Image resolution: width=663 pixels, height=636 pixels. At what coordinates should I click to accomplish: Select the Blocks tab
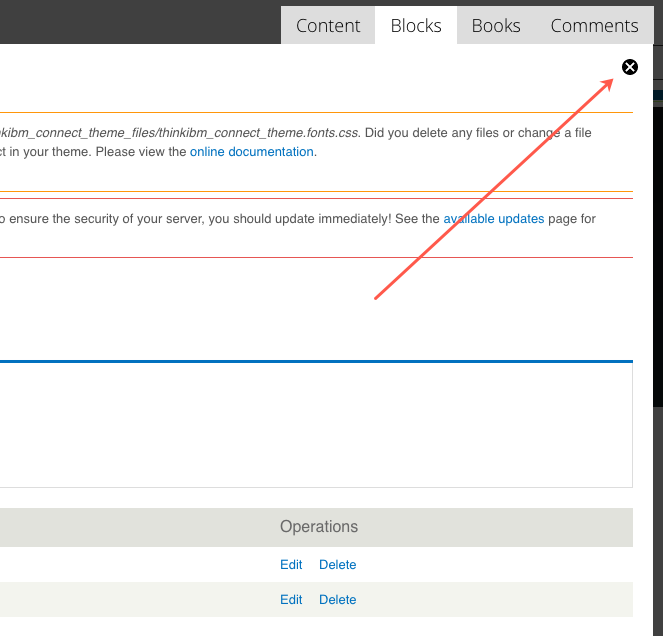click(416, 25)
